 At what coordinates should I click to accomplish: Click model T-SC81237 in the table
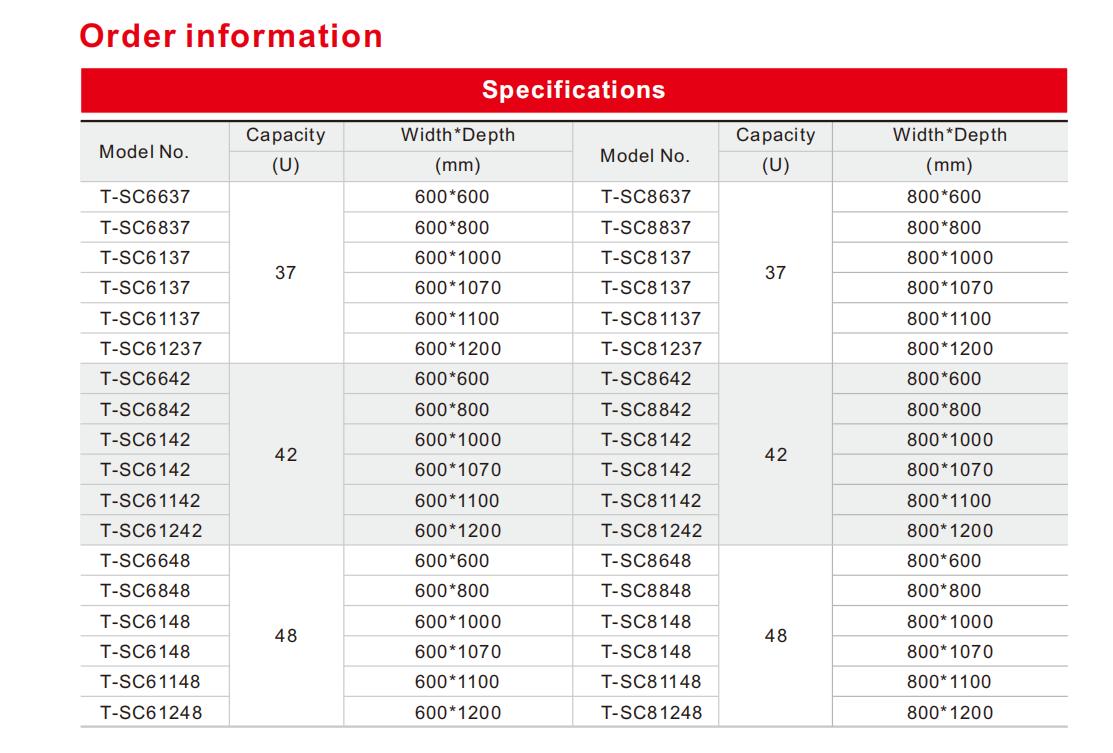click(x=652, y=349)
